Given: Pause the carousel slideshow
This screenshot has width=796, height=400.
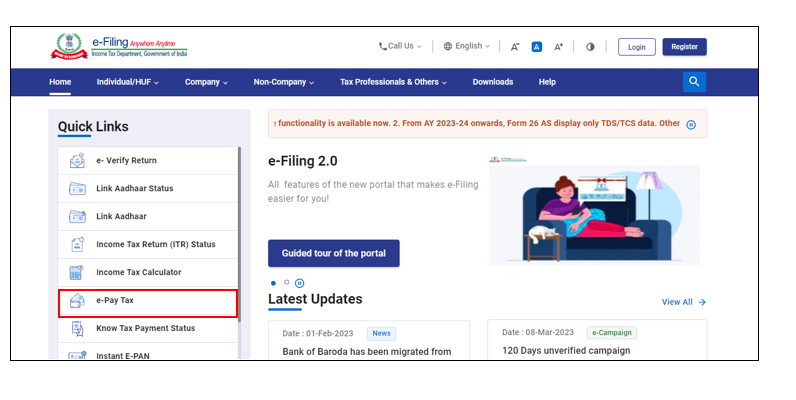Looking at the screenshot, I should [x=299, y=283].
